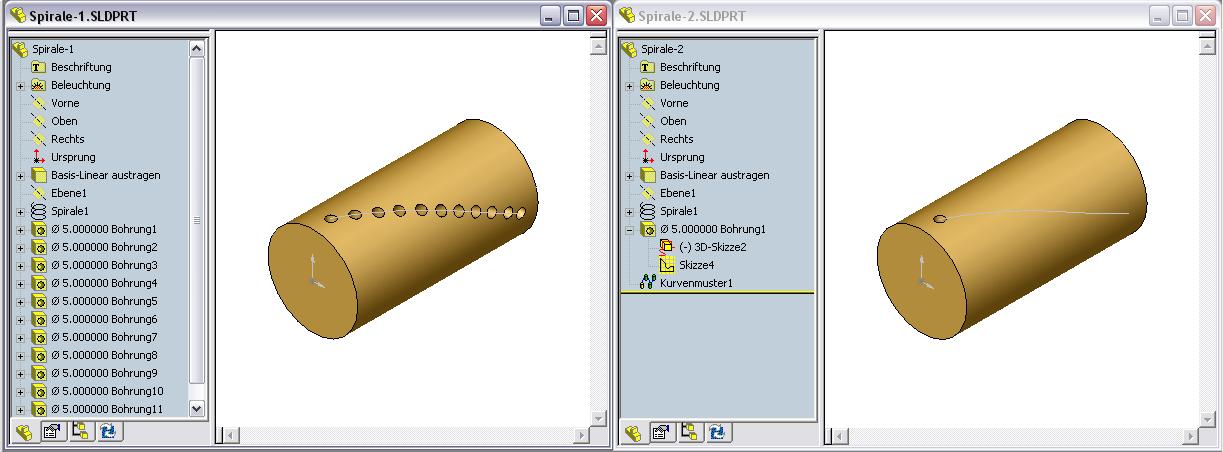Collapse Bohrung1 node in Spirale-2 tree

tap(629, 230)
